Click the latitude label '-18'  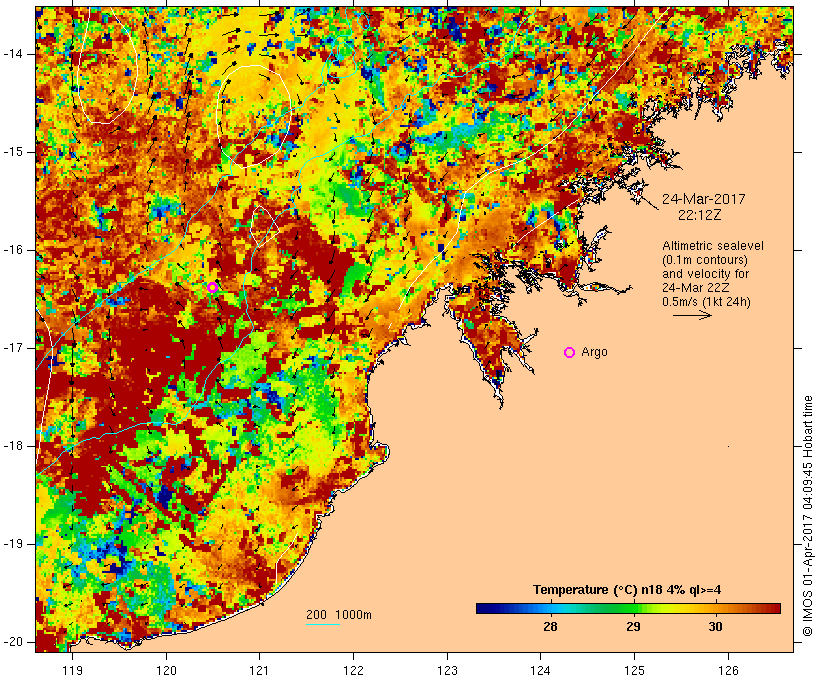[x=12, y=446]
